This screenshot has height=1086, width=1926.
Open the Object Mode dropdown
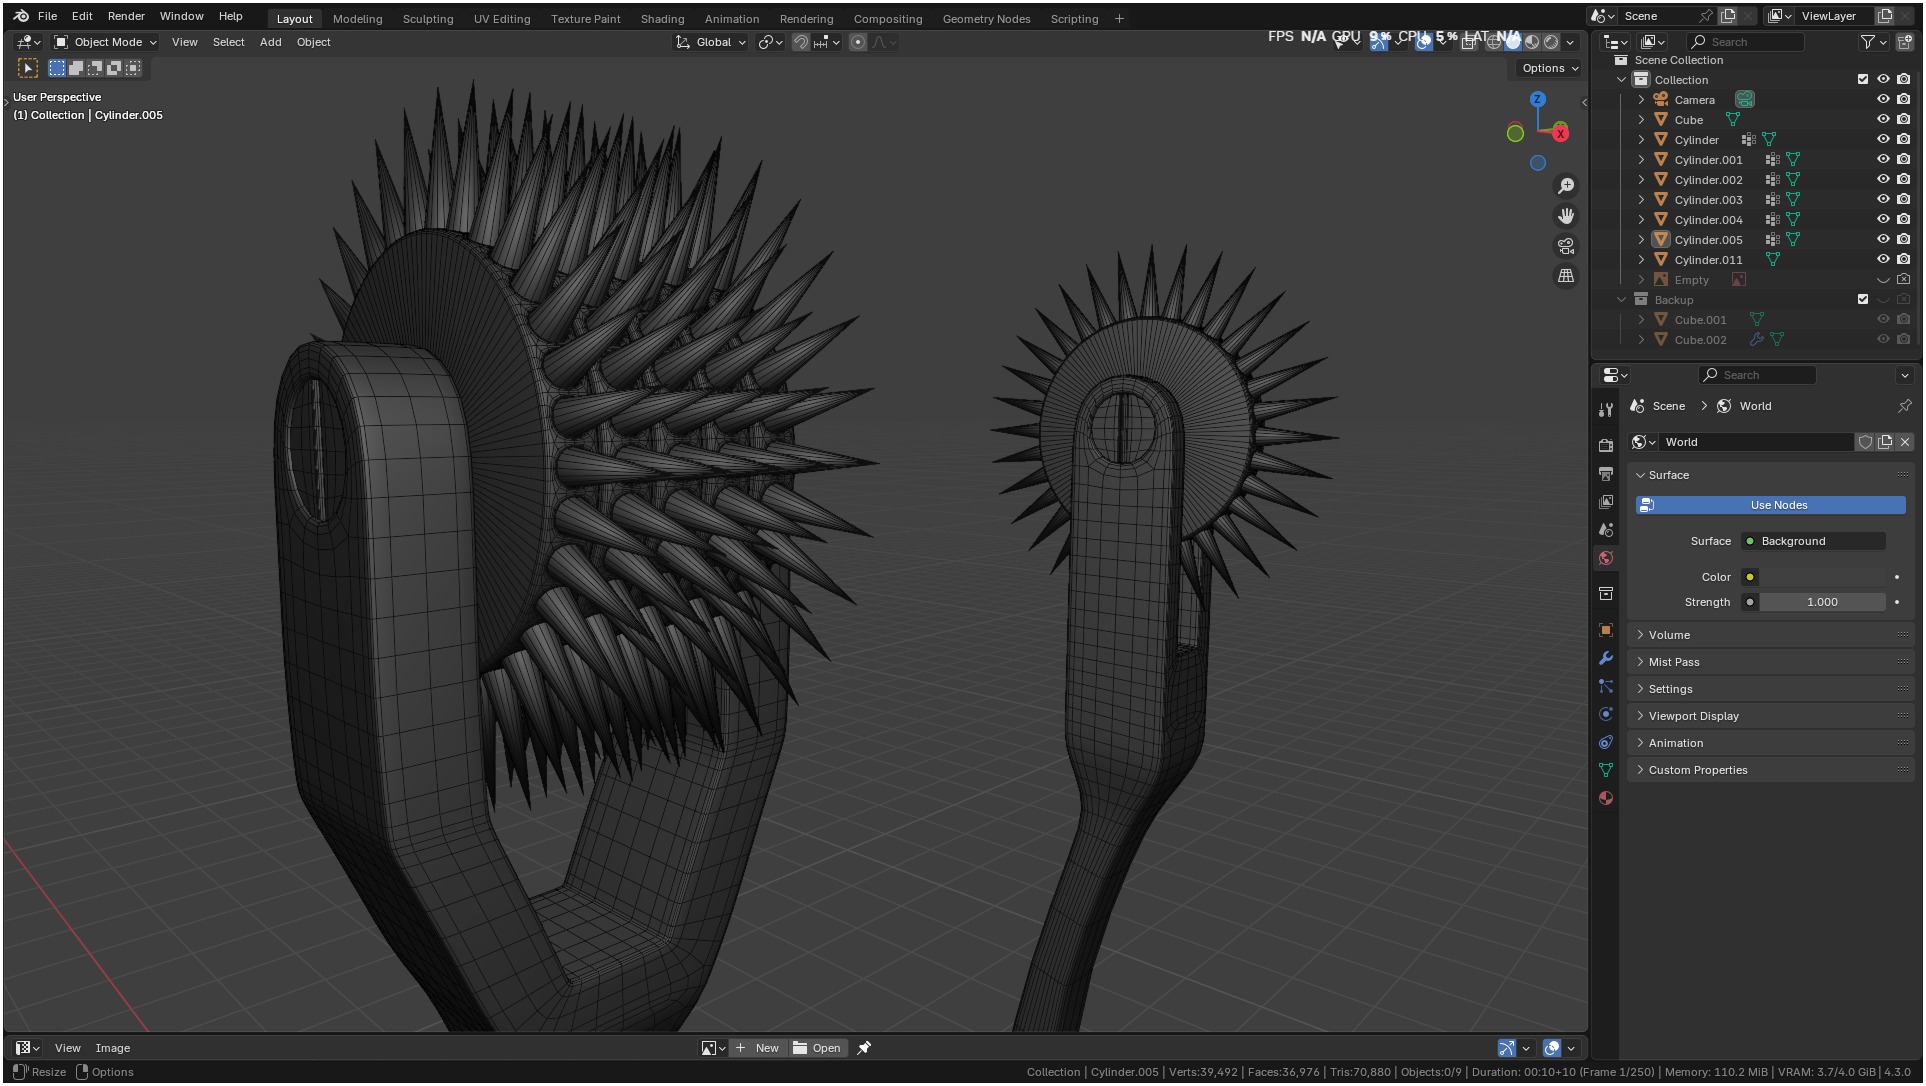pos(106,42)
